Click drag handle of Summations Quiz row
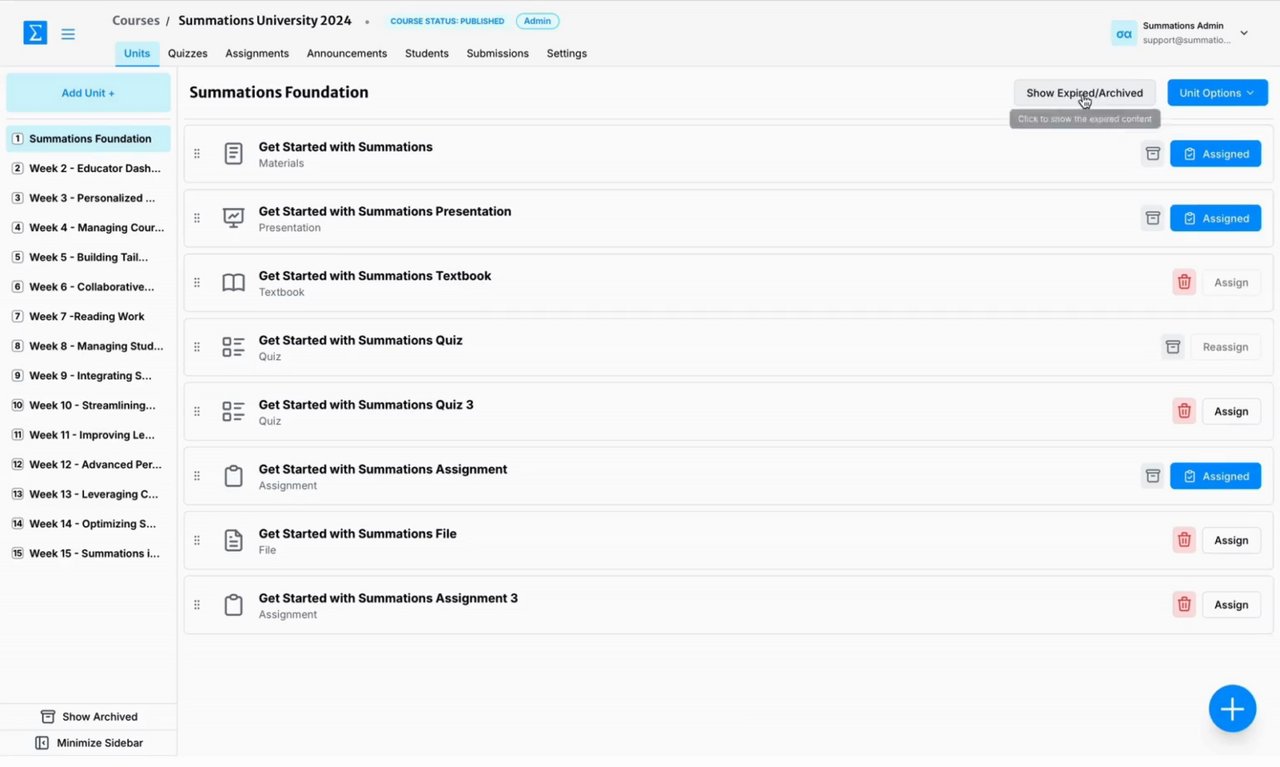Viewport: 1280px width, 767px height. pos(197,347)
